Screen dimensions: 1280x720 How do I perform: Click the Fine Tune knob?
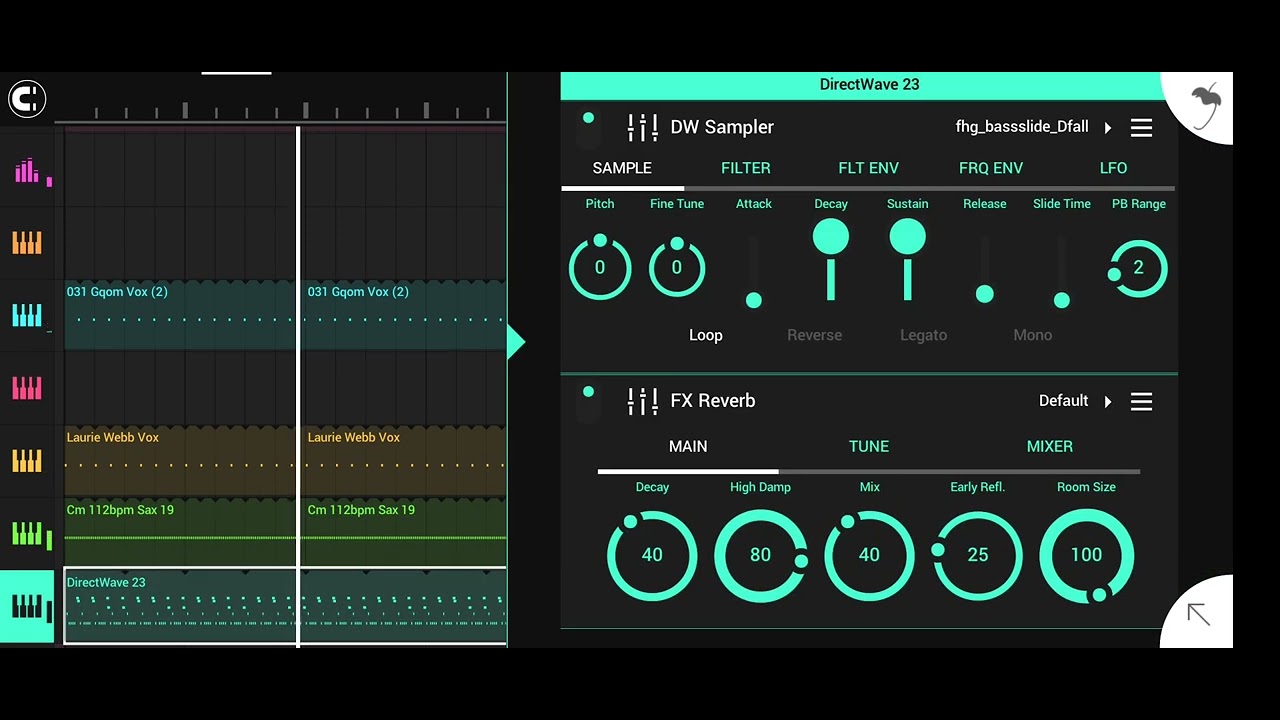pos(677,266)
